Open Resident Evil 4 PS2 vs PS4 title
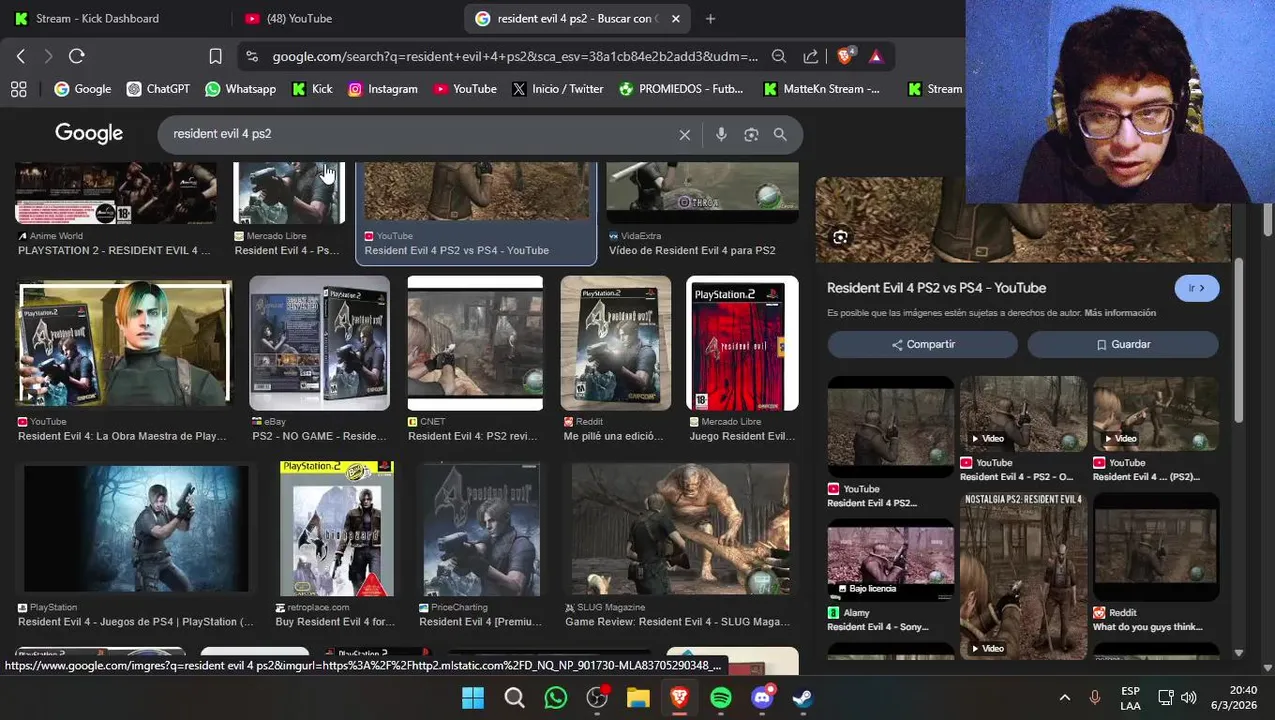 (936, 288)
